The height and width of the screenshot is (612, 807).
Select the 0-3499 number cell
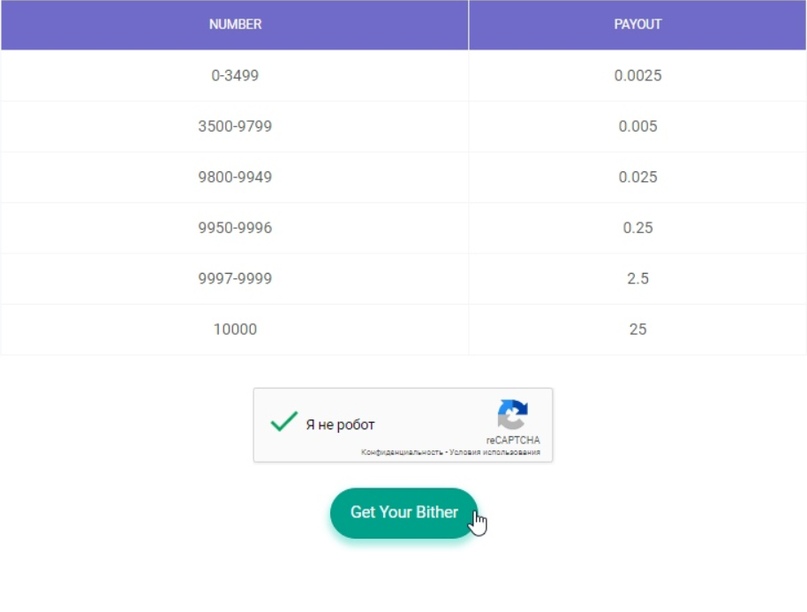coord(235,75)
